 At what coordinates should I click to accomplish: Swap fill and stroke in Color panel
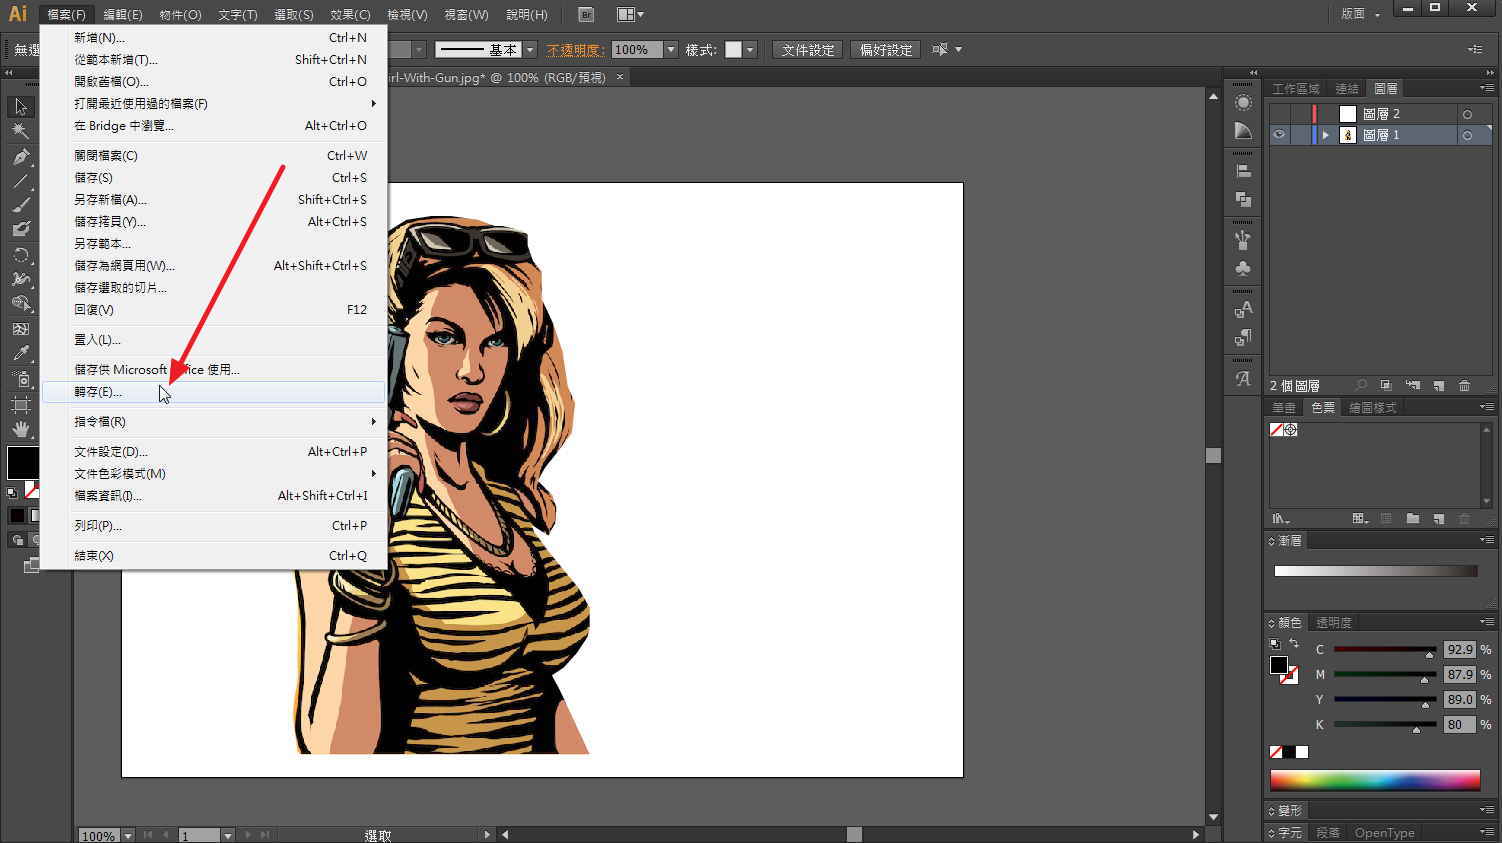click(x=1294, y=644)
